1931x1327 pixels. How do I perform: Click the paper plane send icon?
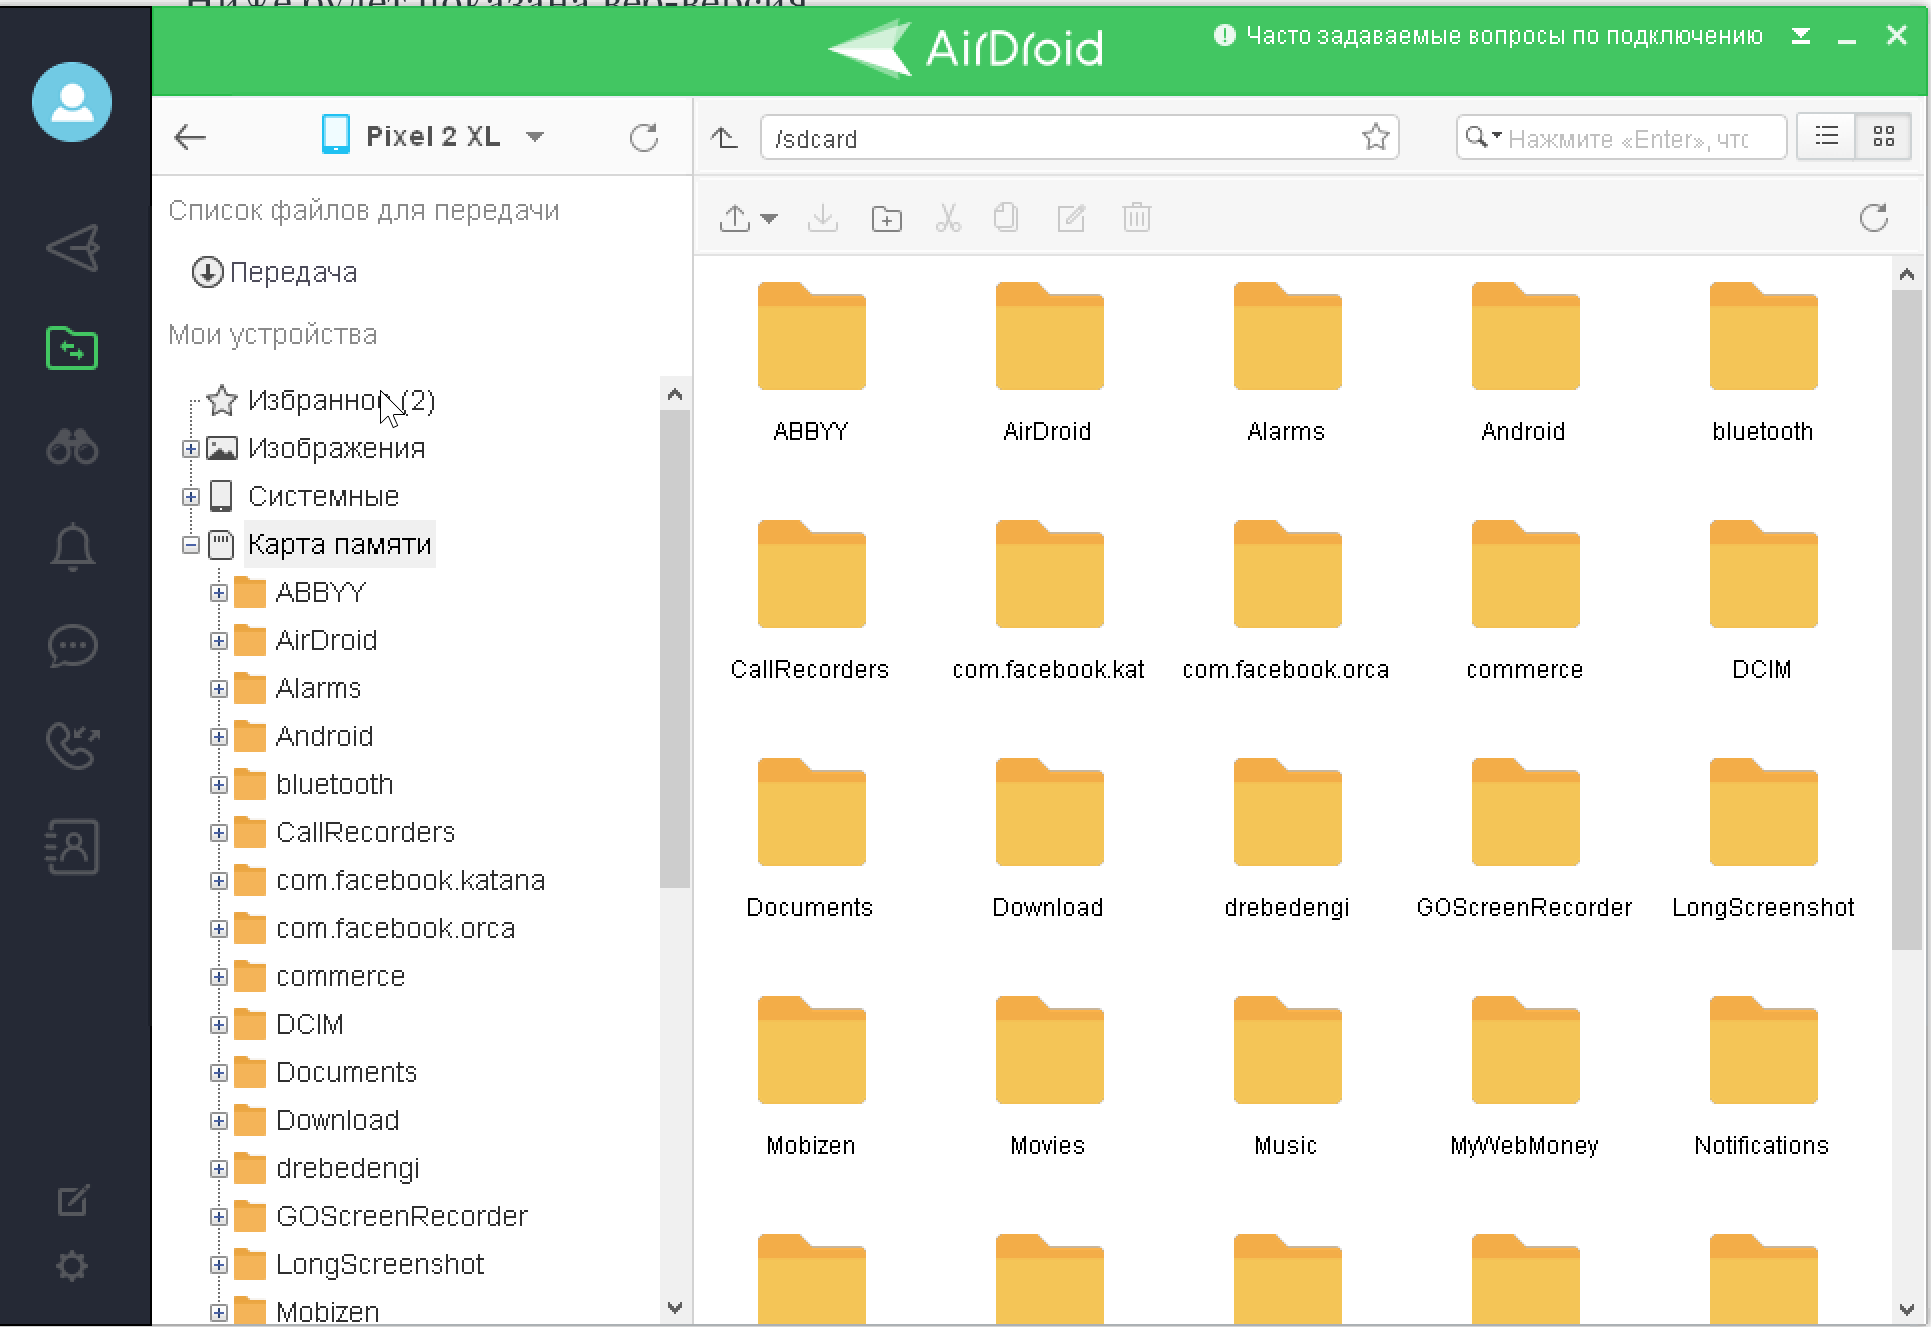[x=72, y=248]
